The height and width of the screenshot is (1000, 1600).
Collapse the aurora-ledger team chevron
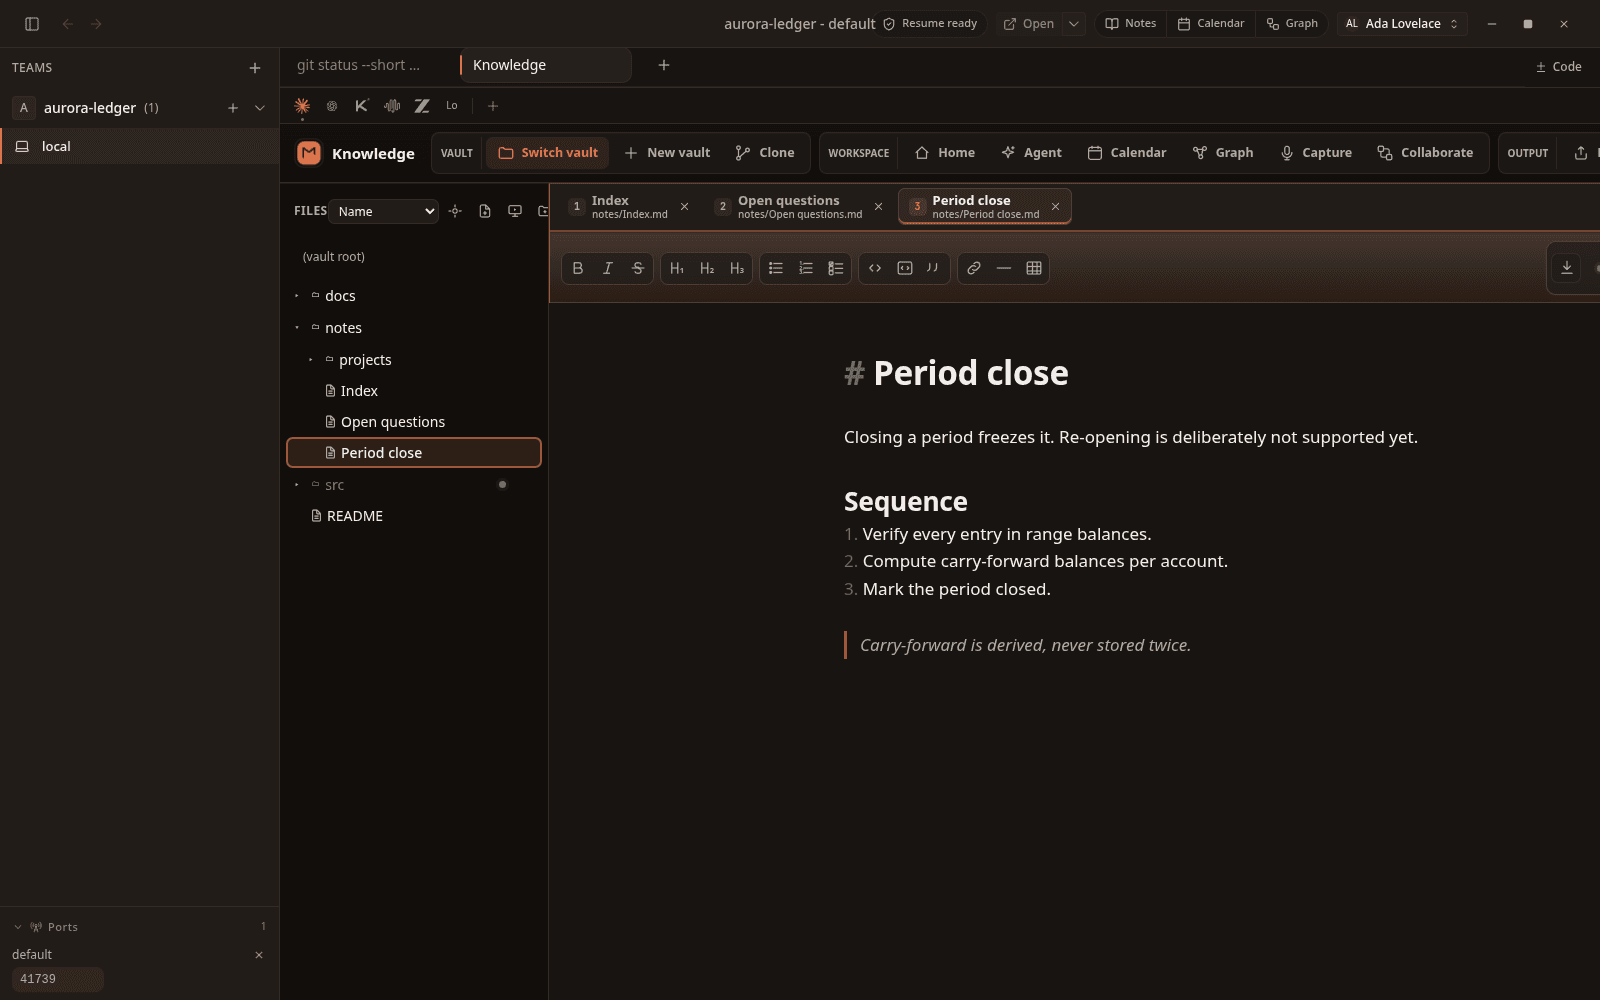(260, 108)
